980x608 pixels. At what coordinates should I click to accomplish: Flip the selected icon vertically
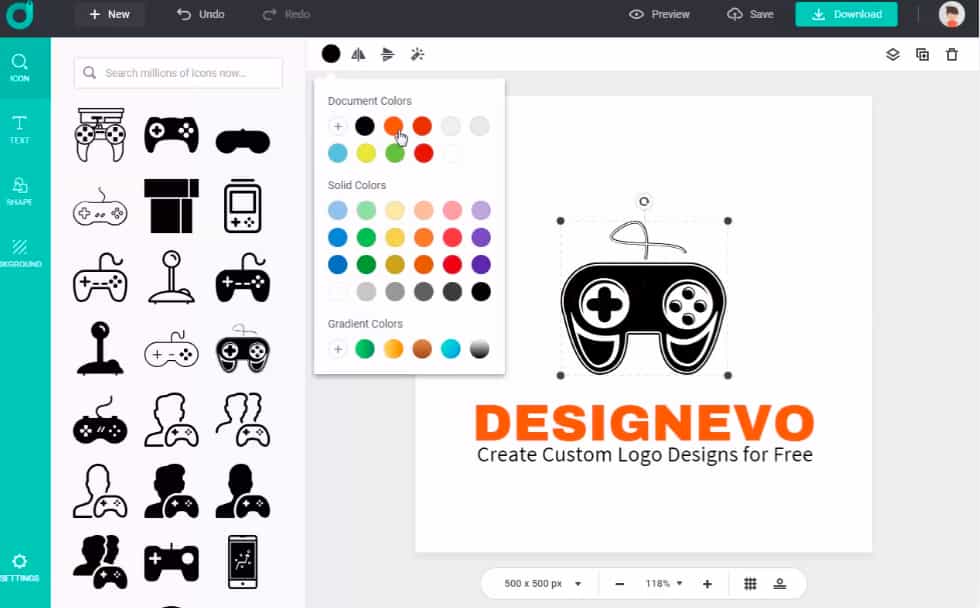point(388,55)
